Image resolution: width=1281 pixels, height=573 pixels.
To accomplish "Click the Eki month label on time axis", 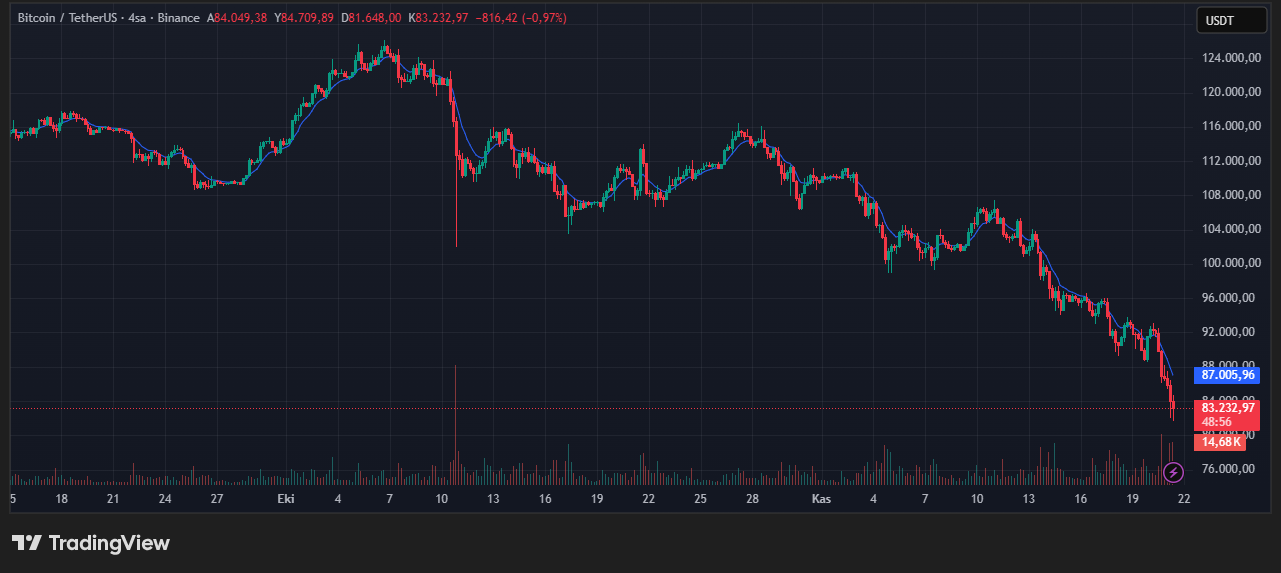I will (x=286, y=498).
